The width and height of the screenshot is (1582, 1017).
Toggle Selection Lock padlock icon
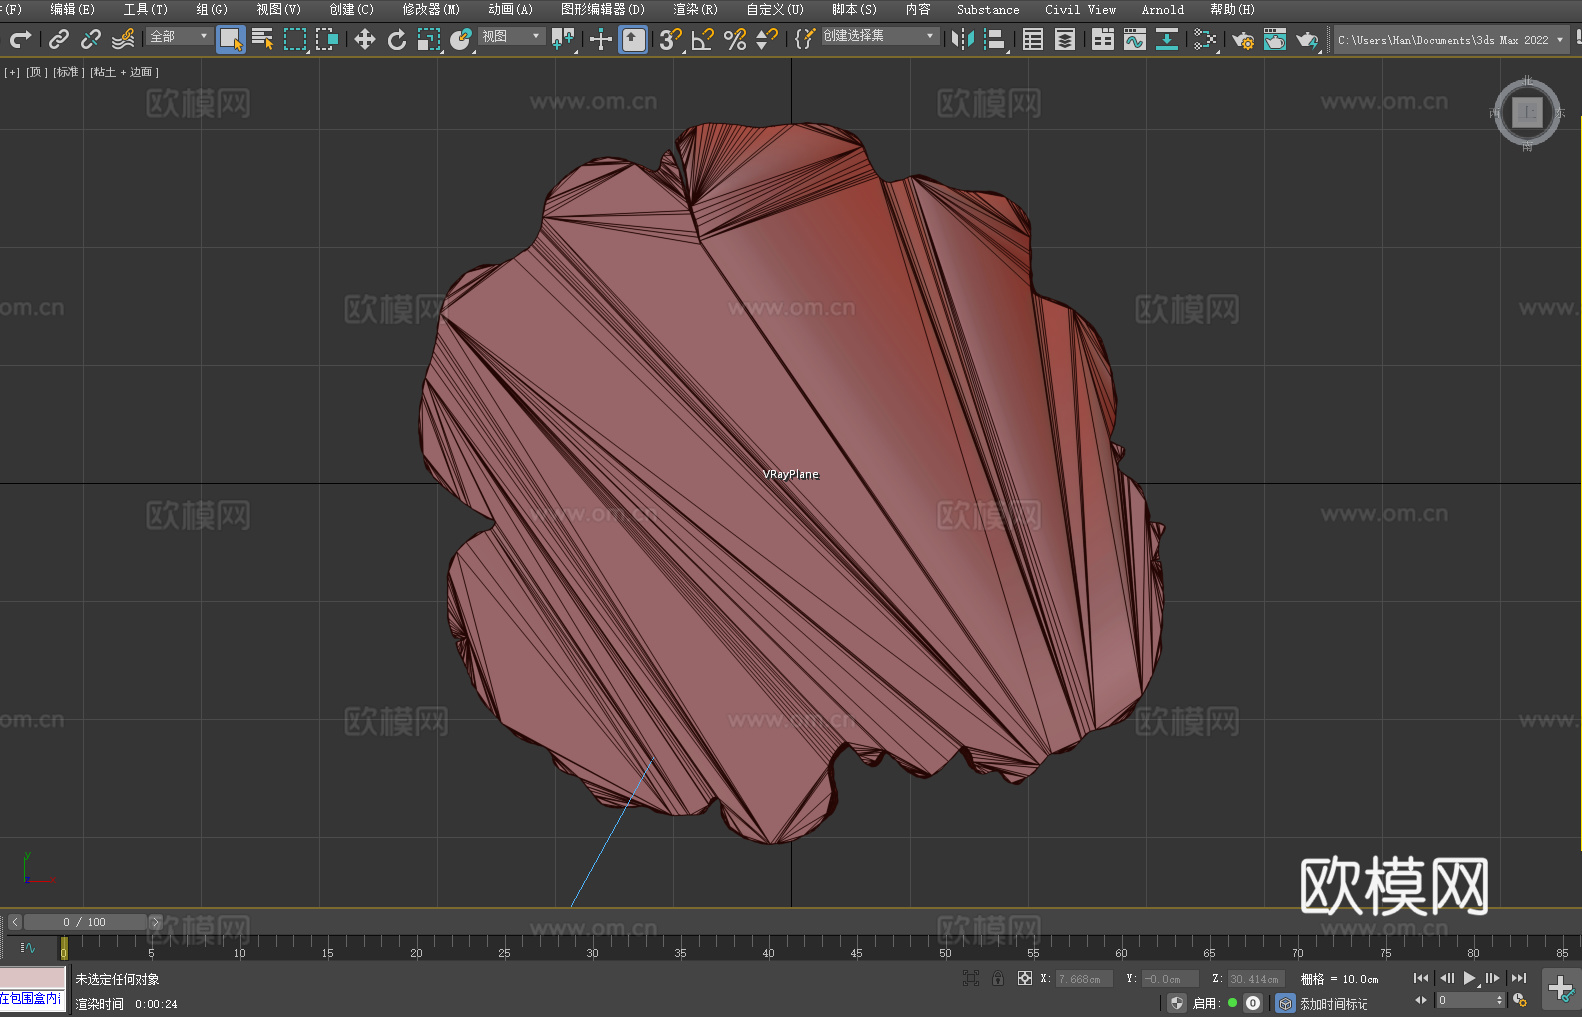point(998,978)
